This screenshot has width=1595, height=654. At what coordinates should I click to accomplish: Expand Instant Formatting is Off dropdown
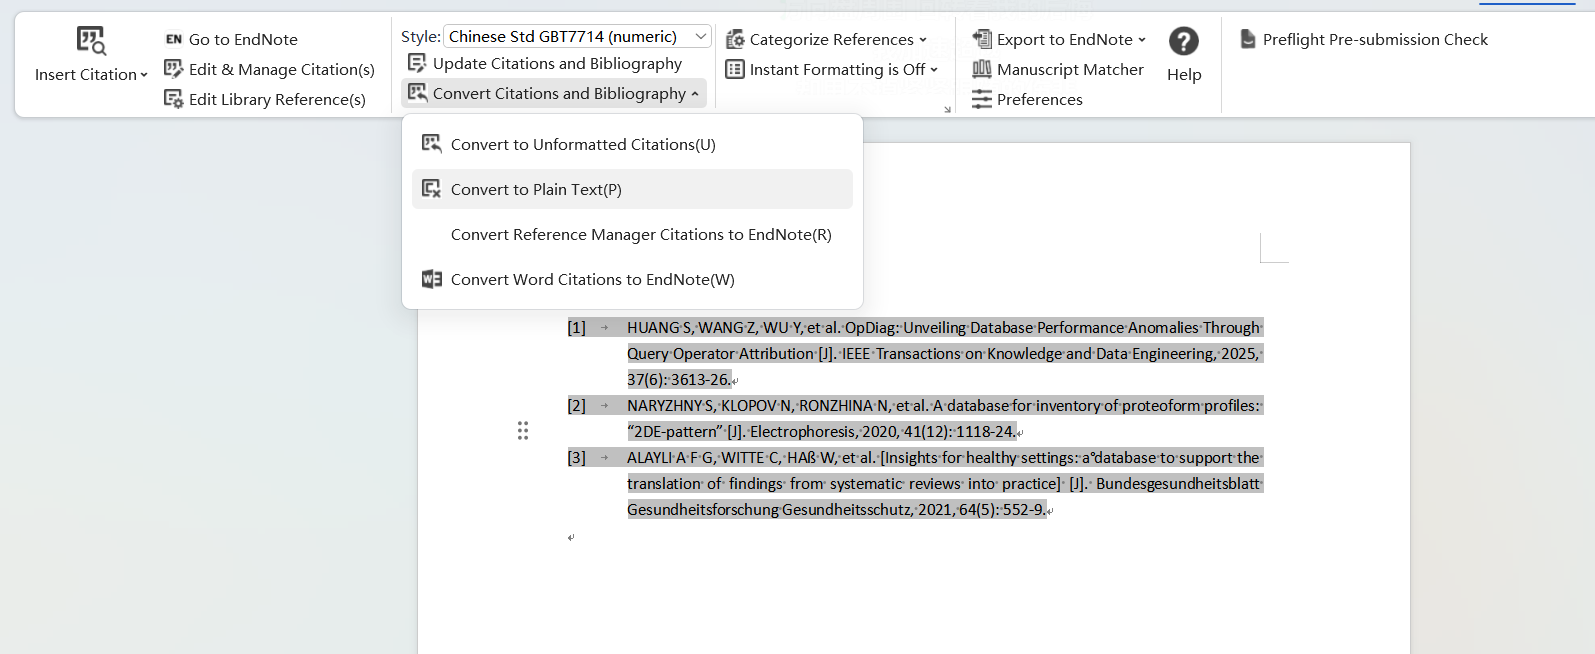[x=934, y=70]
